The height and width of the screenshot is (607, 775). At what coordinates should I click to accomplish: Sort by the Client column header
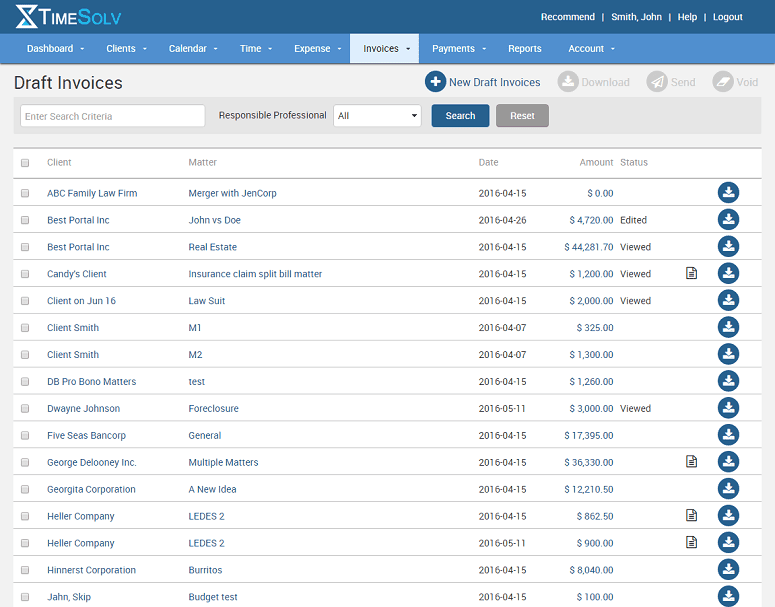(x=59, y=162)
